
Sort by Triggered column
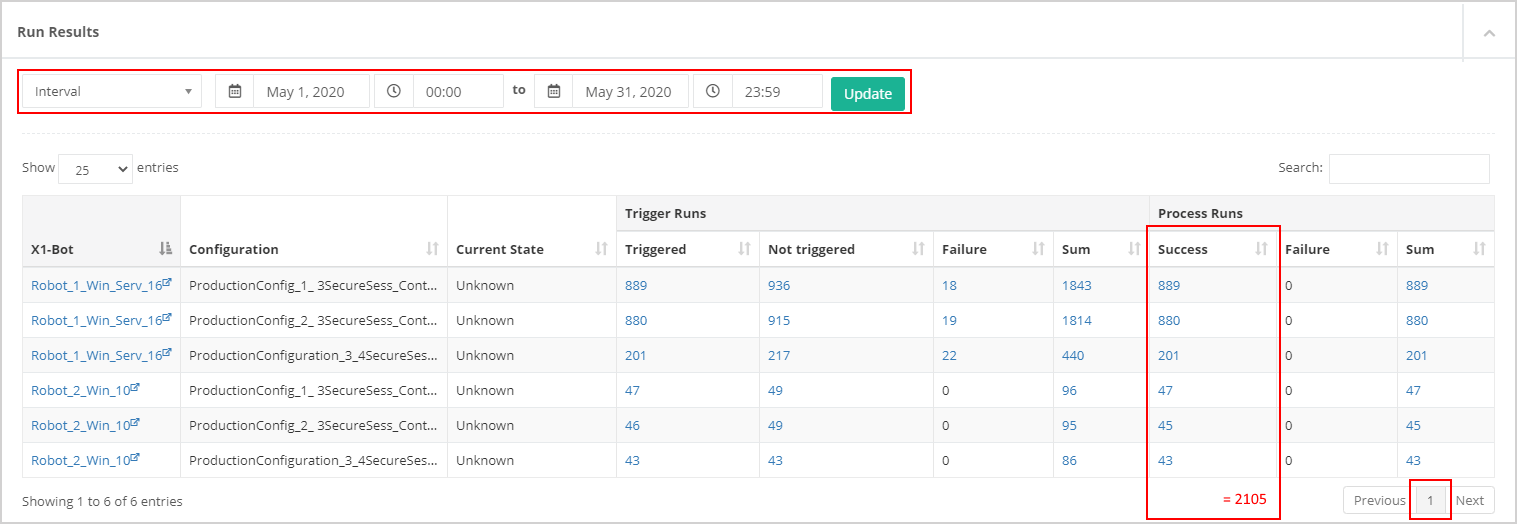[x=688, y=249]
